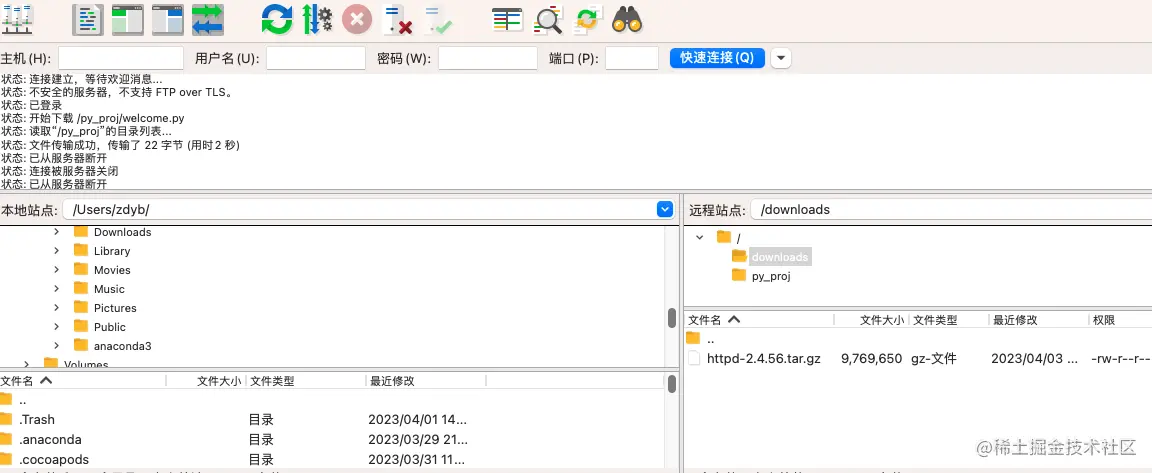Toggle directory comparison magnifier icon
Image resolution: width=1152 pixels, height=473 pixels.
coord(547,20)
